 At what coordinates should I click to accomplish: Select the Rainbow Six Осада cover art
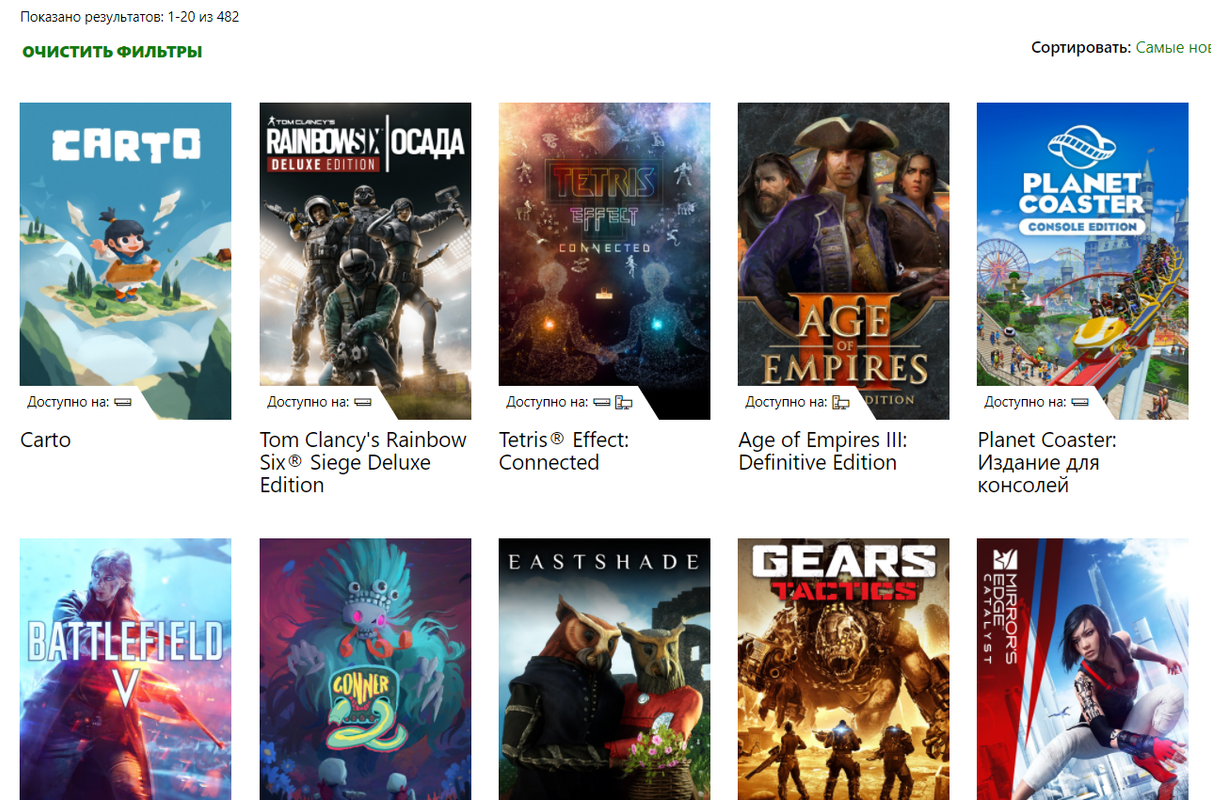(365, 260)
